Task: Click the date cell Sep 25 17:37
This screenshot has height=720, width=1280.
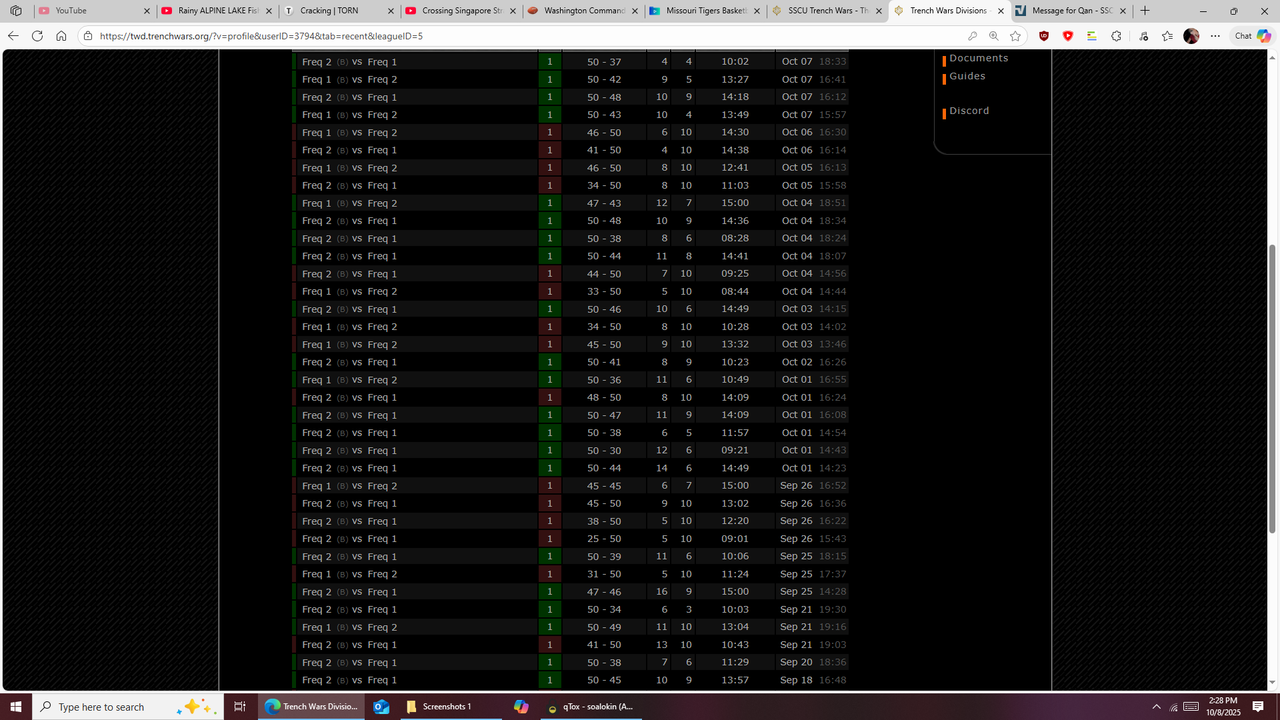Action: click(x=813, y=574)
